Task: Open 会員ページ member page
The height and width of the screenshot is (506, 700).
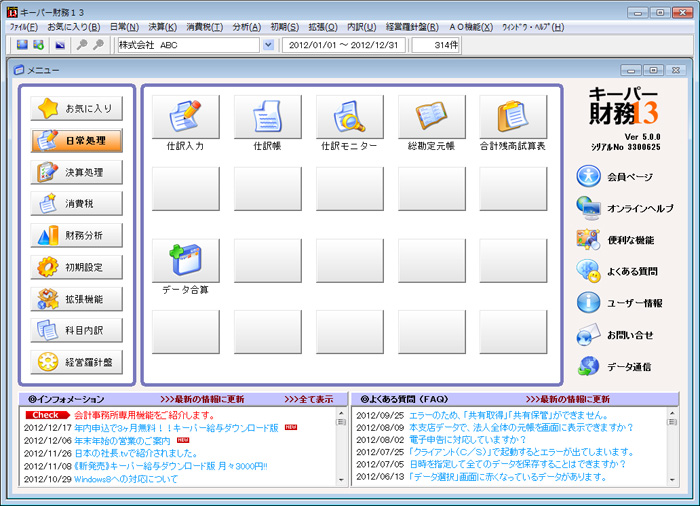Action: [x=615, y=176]
